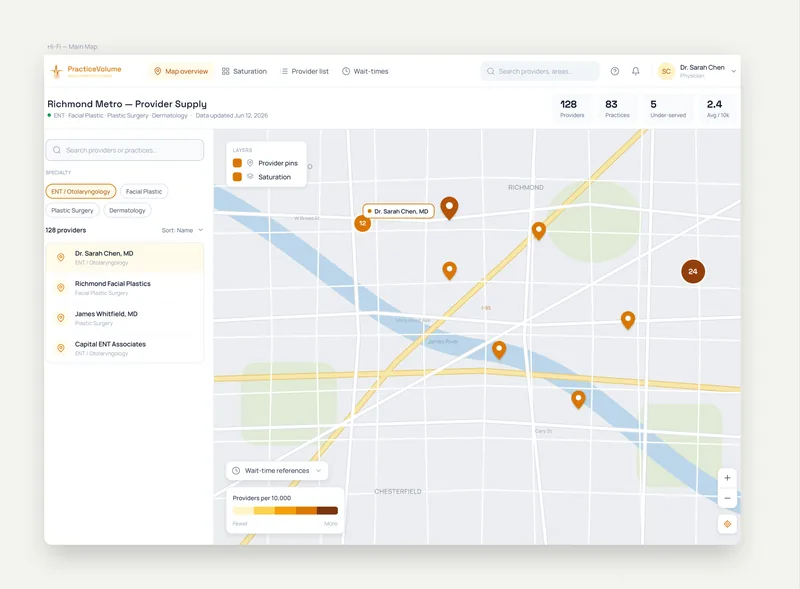Click the Map overview pin icon

pyautogui.click(x=158, y=71)
